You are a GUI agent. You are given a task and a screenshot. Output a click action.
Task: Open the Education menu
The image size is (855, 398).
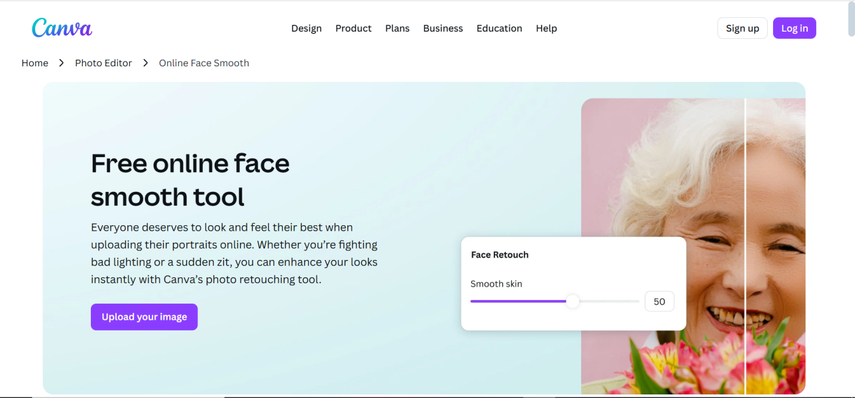499,28
